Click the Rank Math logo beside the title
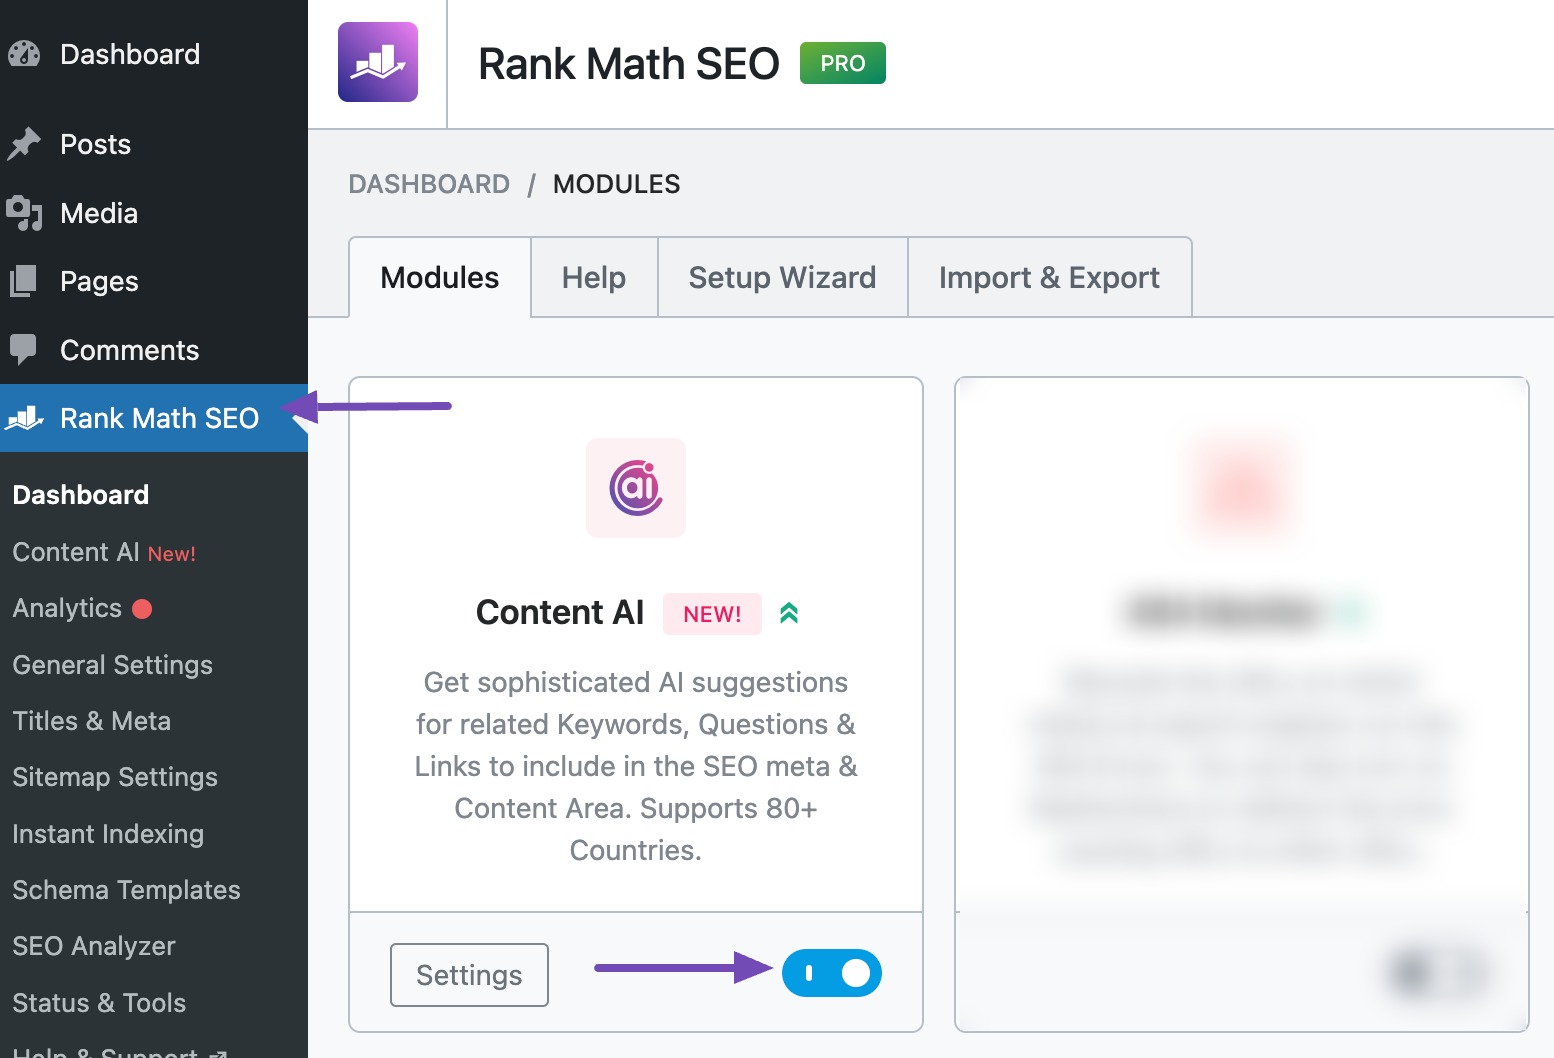Image resolution: width=1554 pixels, height=1058 pixels. tap(380, 62)
